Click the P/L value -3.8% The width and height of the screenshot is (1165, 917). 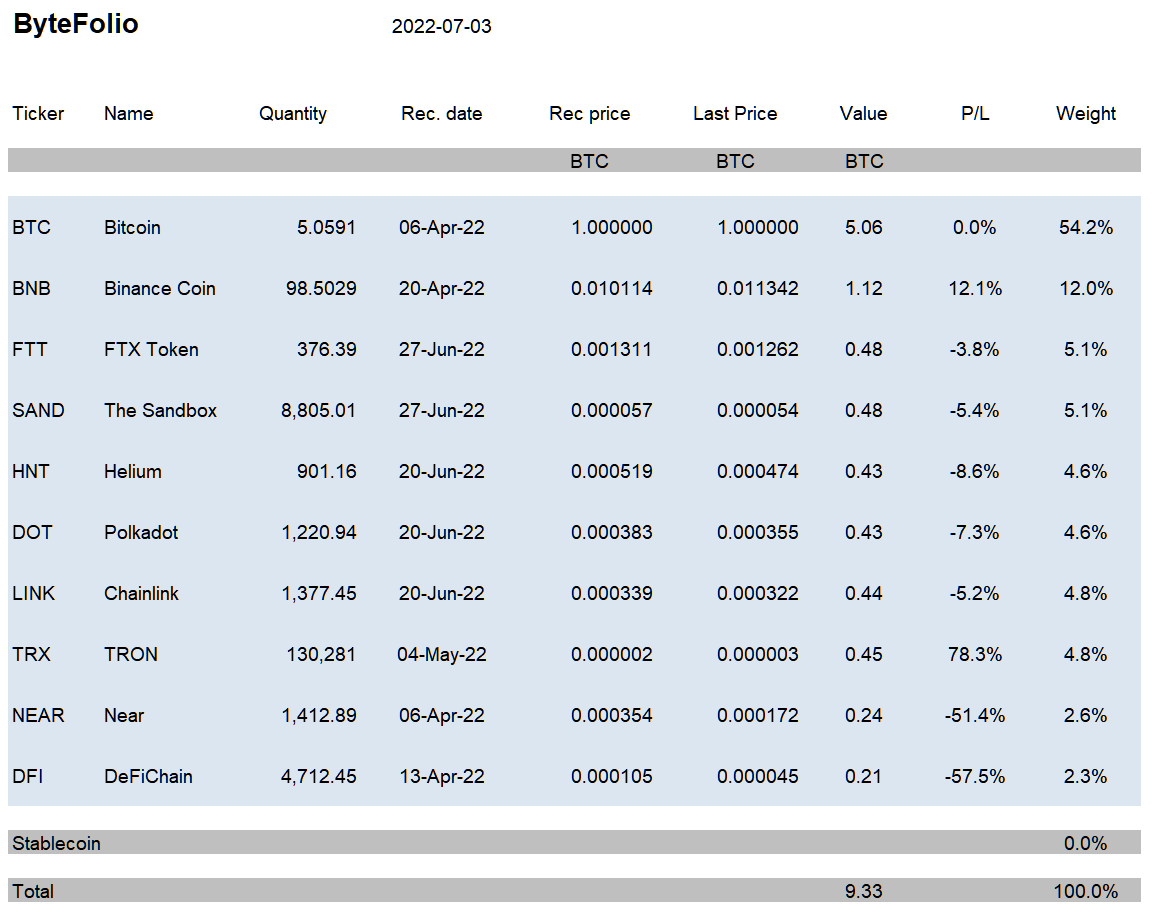pos(974,349)
